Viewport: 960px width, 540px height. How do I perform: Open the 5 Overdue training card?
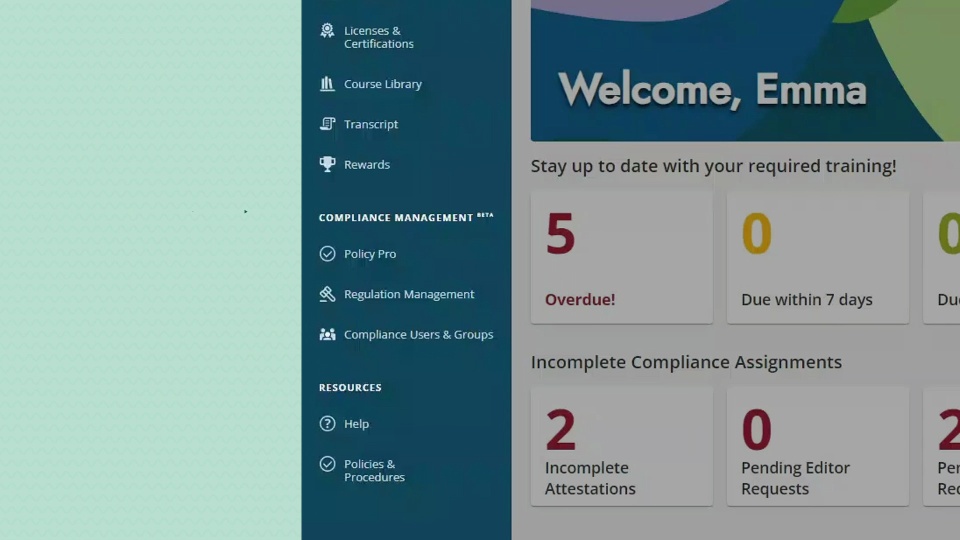coord(621,257)
